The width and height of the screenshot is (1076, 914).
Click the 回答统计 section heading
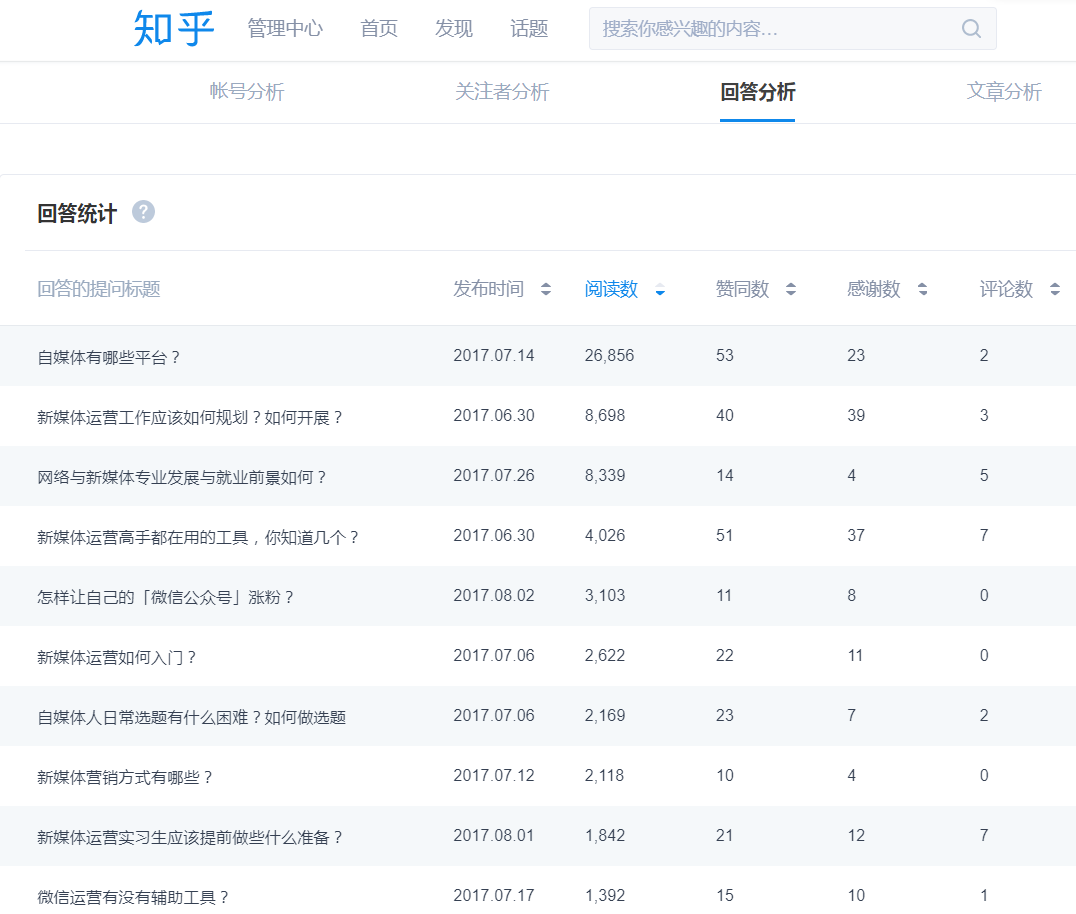point(77,213)
